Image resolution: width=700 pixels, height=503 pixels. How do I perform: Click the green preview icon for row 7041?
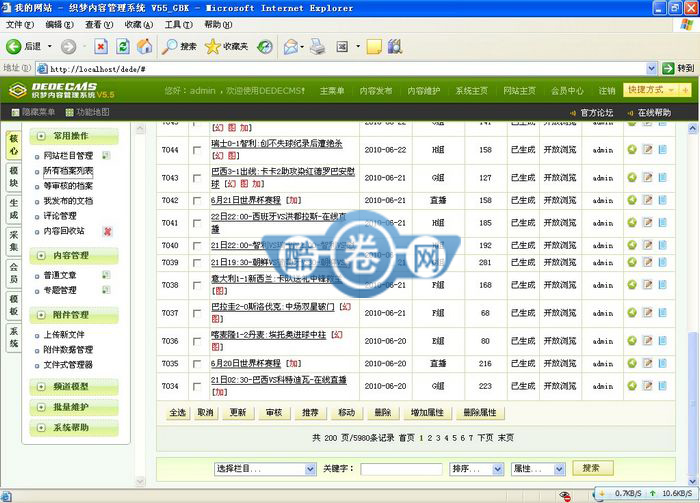click(632, 222)
